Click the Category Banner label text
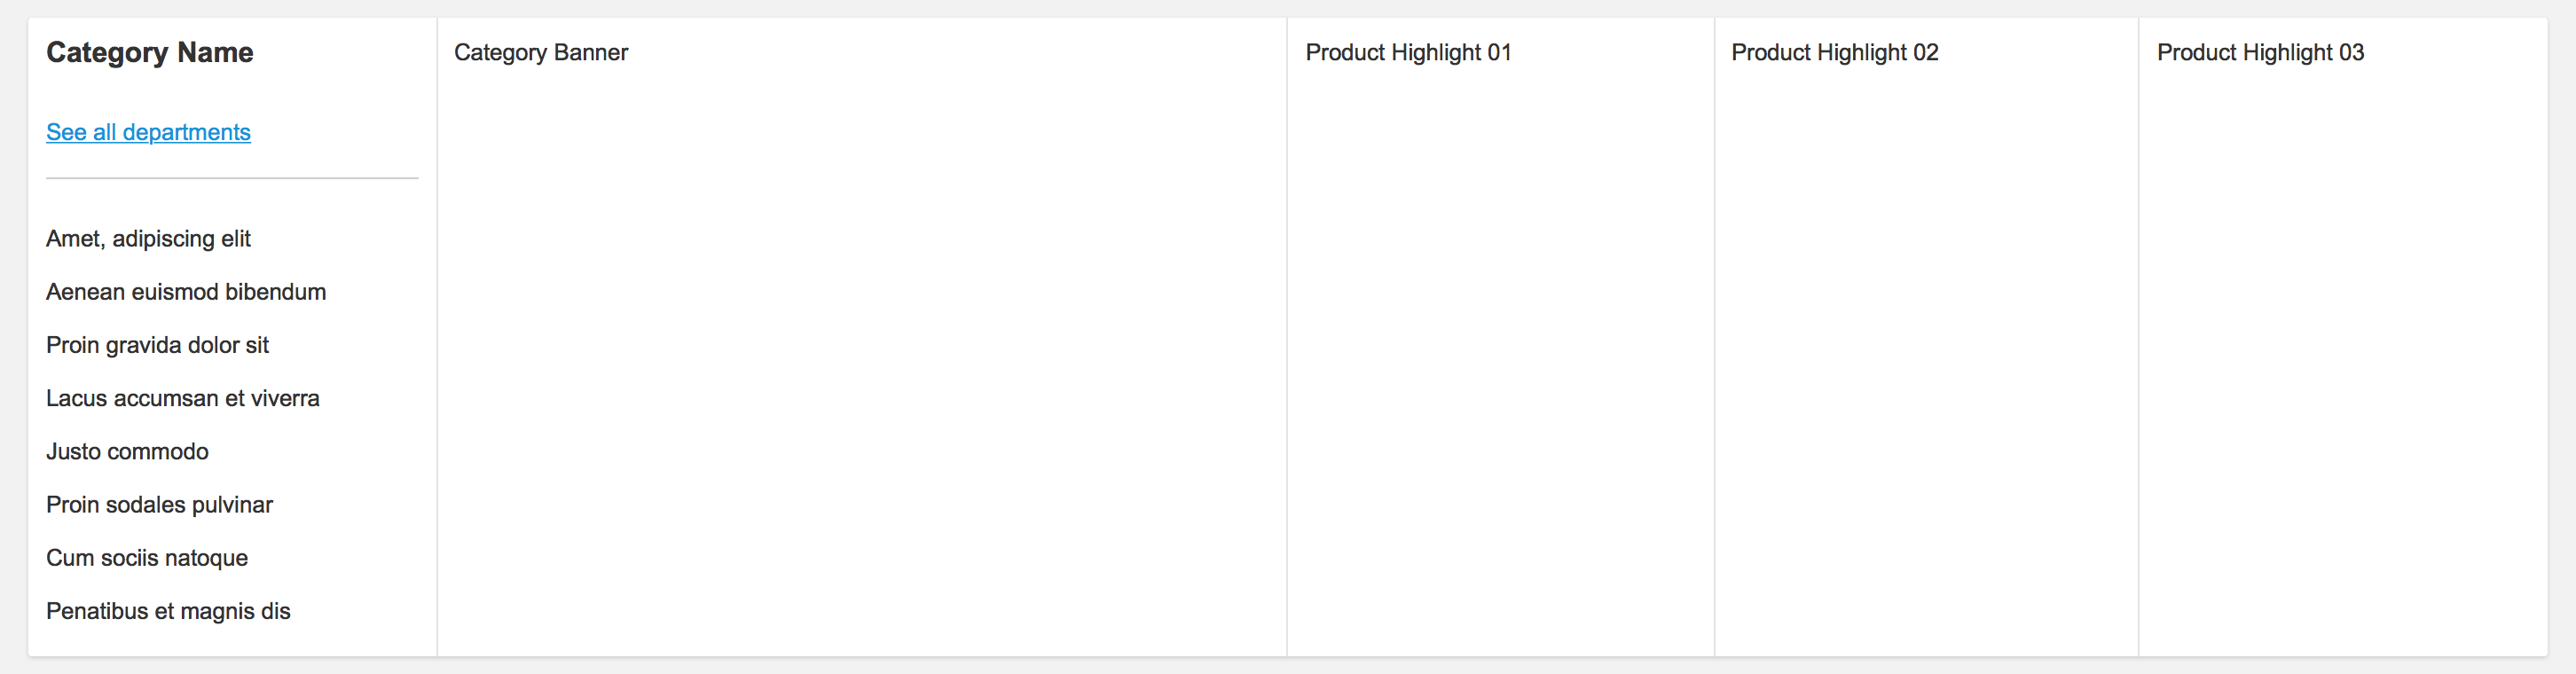This screenshot has width=2576, height=674. pos(541,52)
